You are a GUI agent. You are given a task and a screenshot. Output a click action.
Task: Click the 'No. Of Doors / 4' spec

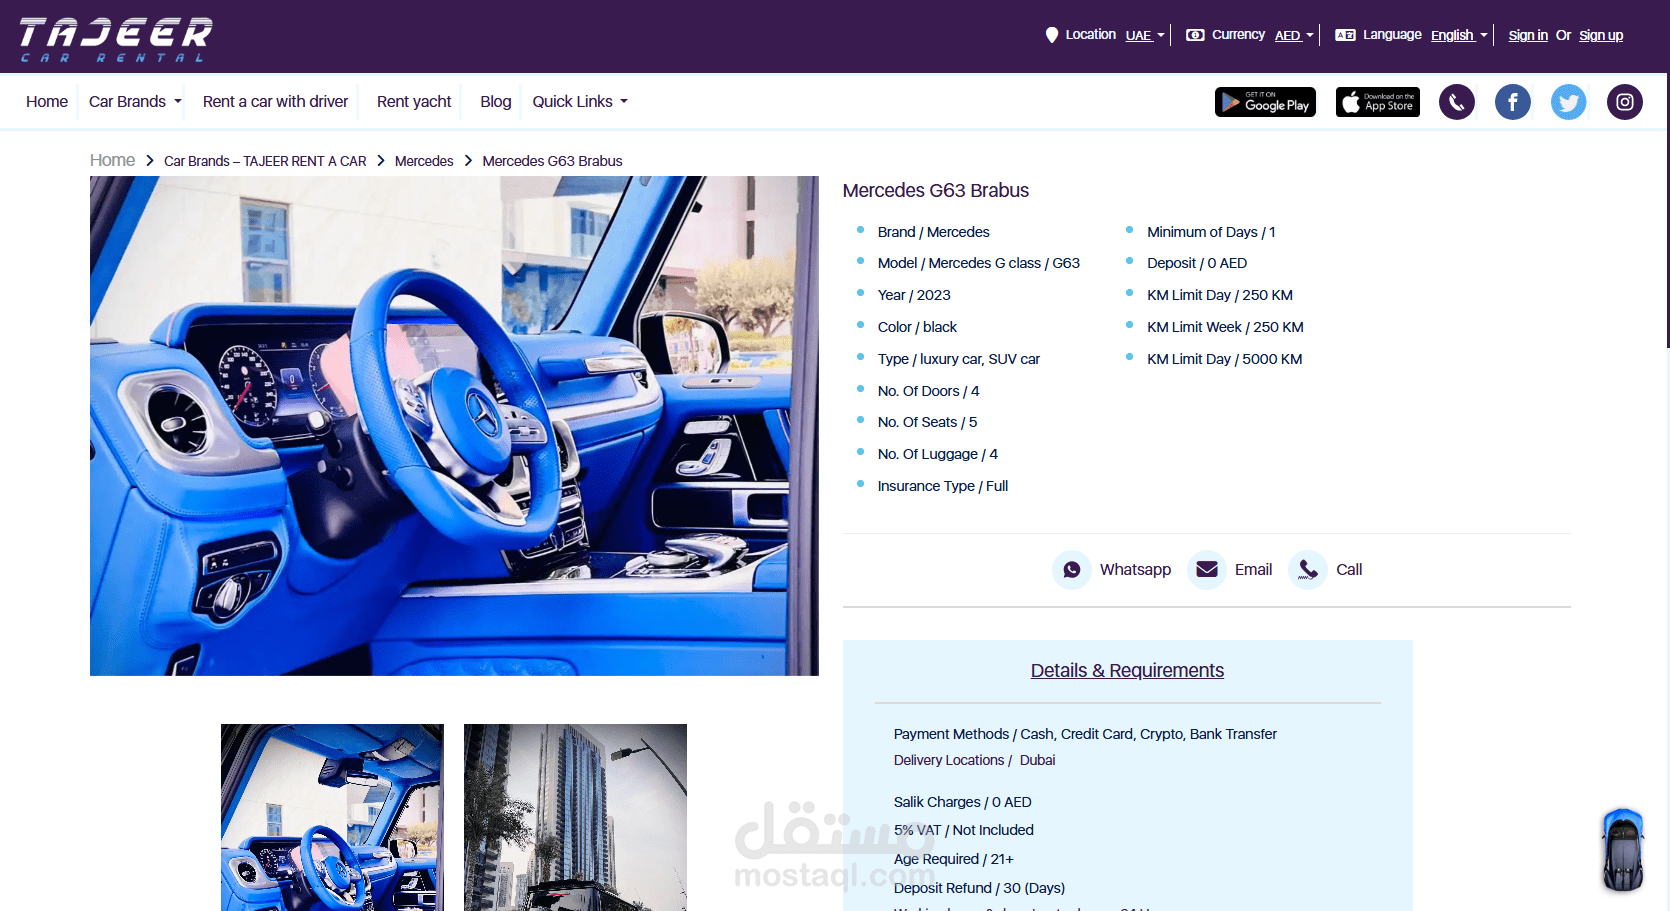(x=928, y=391)
